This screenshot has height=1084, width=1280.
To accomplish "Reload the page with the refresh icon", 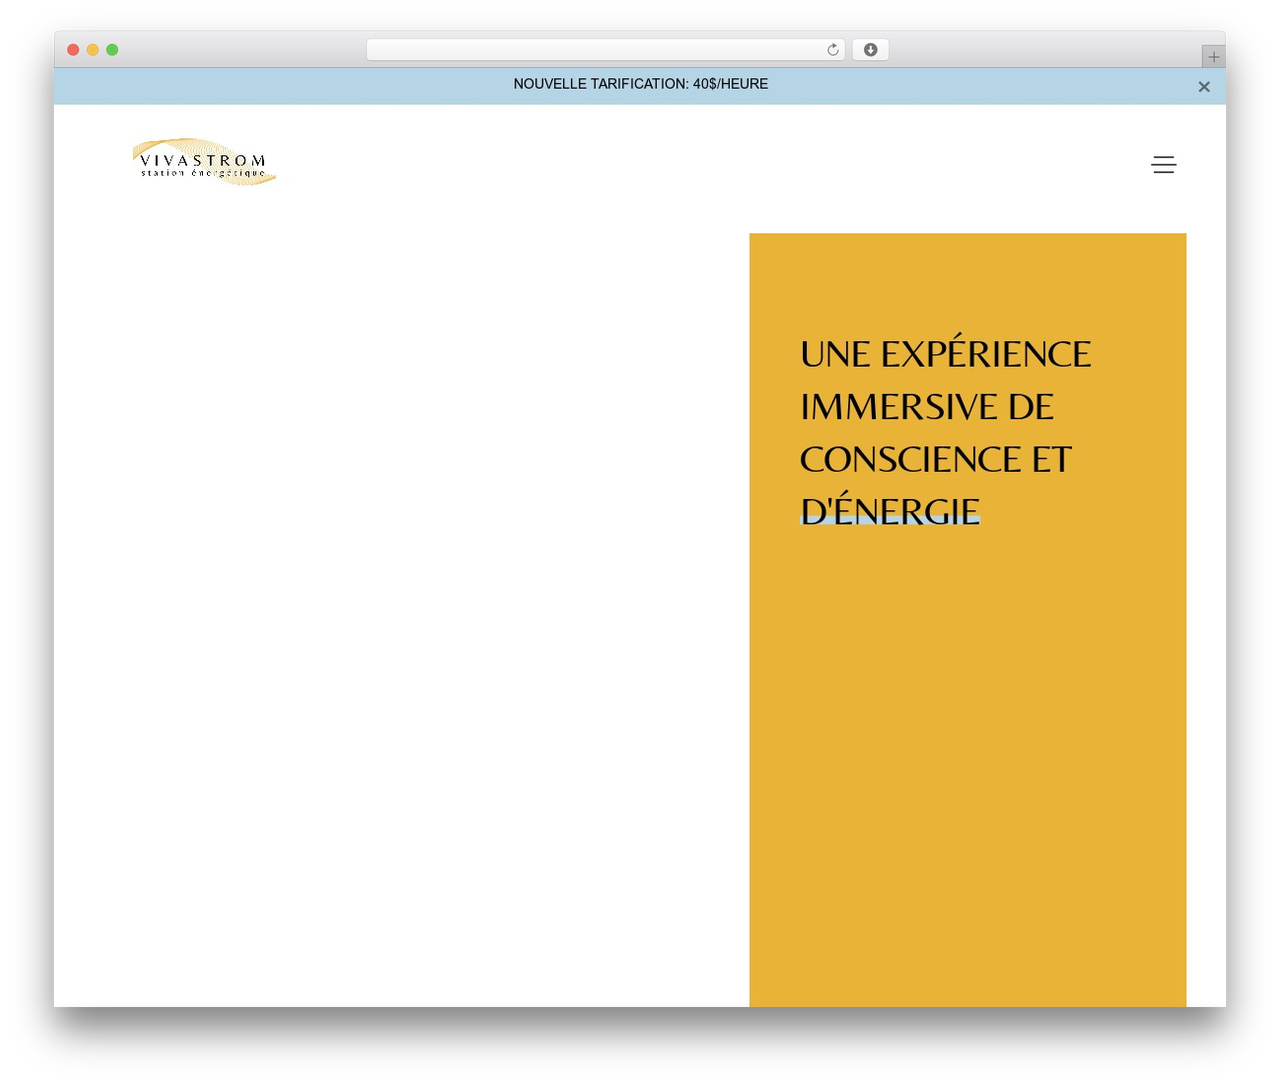I will click(x=832, y=50).
